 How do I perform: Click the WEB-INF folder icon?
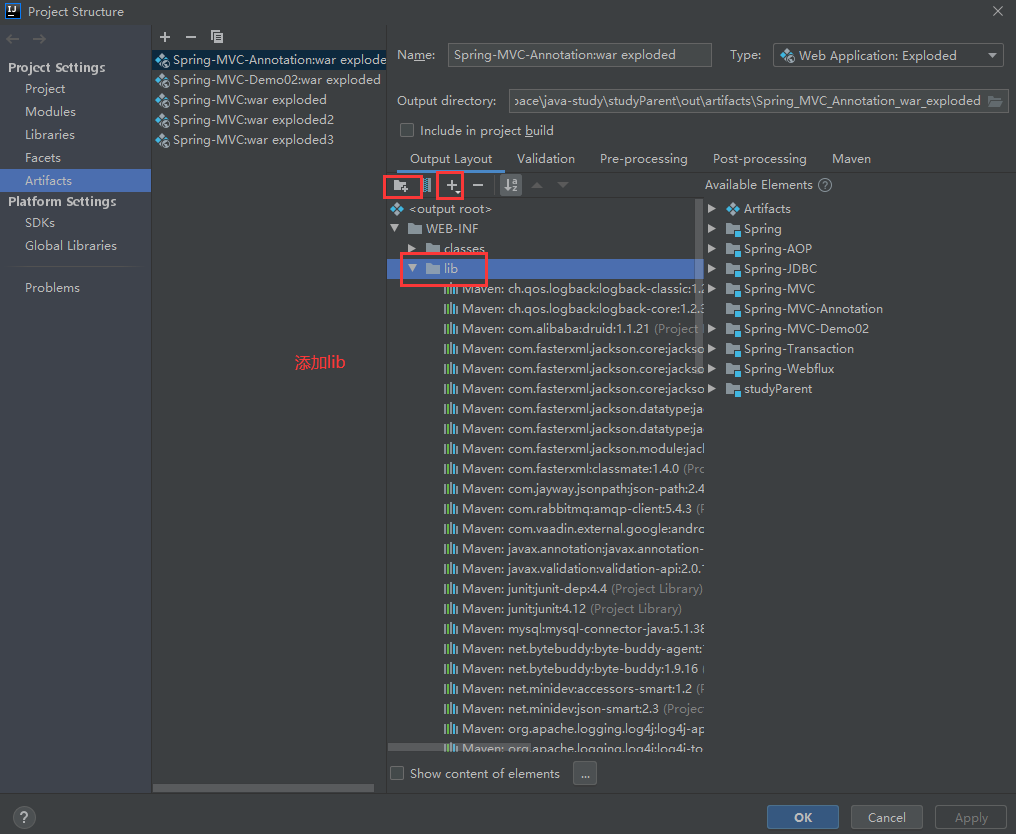point(415,229)
